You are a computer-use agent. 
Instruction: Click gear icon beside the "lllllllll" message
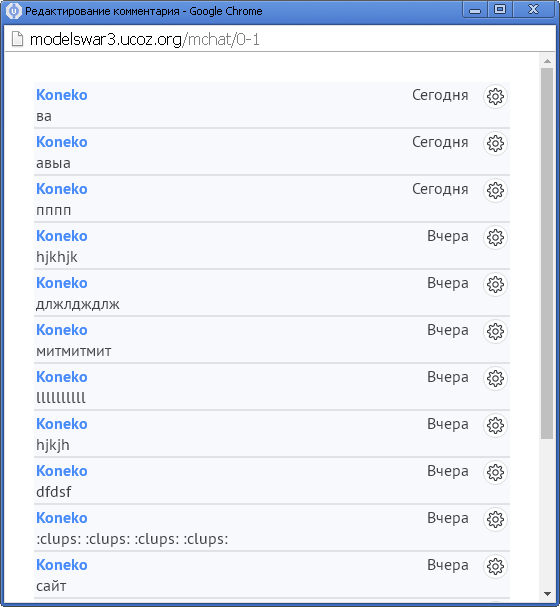495,378
